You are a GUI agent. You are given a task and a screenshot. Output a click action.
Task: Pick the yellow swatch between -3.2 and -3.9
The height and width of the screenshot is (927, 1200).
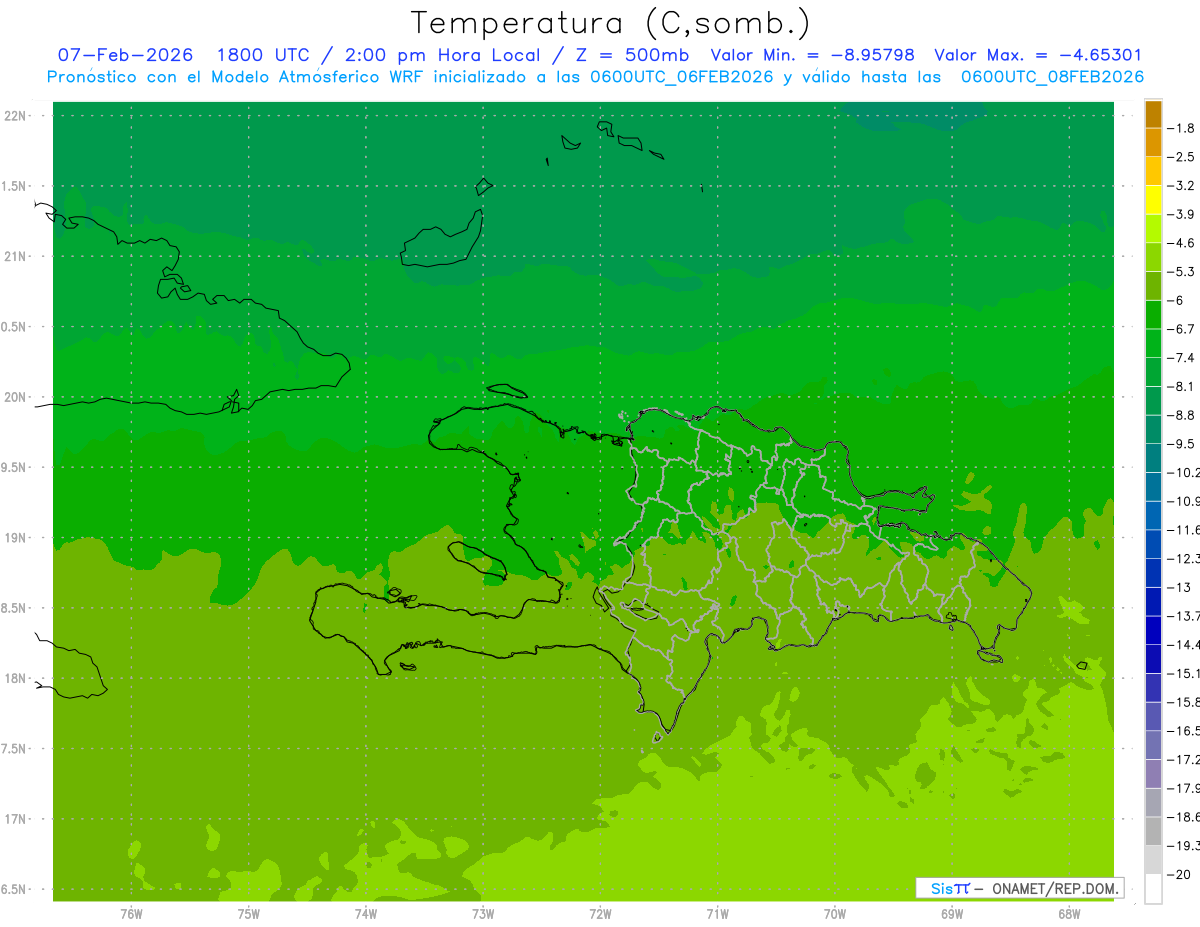pyautogui.click(x=1153, y=200)
